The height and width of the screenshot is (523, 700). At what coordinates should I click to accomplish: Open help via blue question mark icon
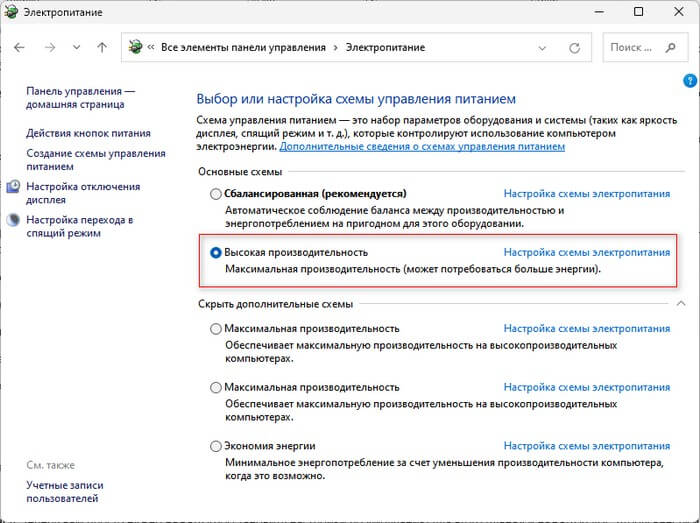[x=690, y=81]
